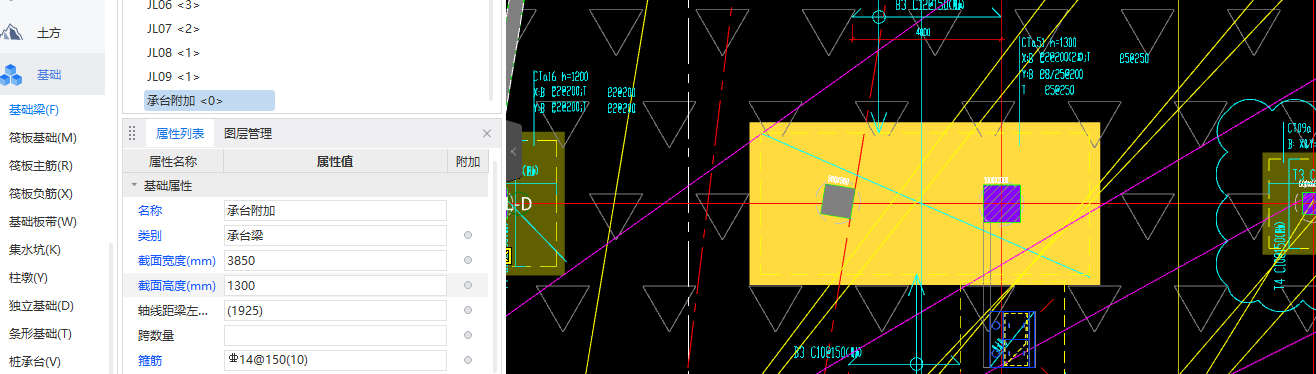Select component JL07 <2> in list
The height and width of the screenshot is (374, 1316).
(173, 28)
